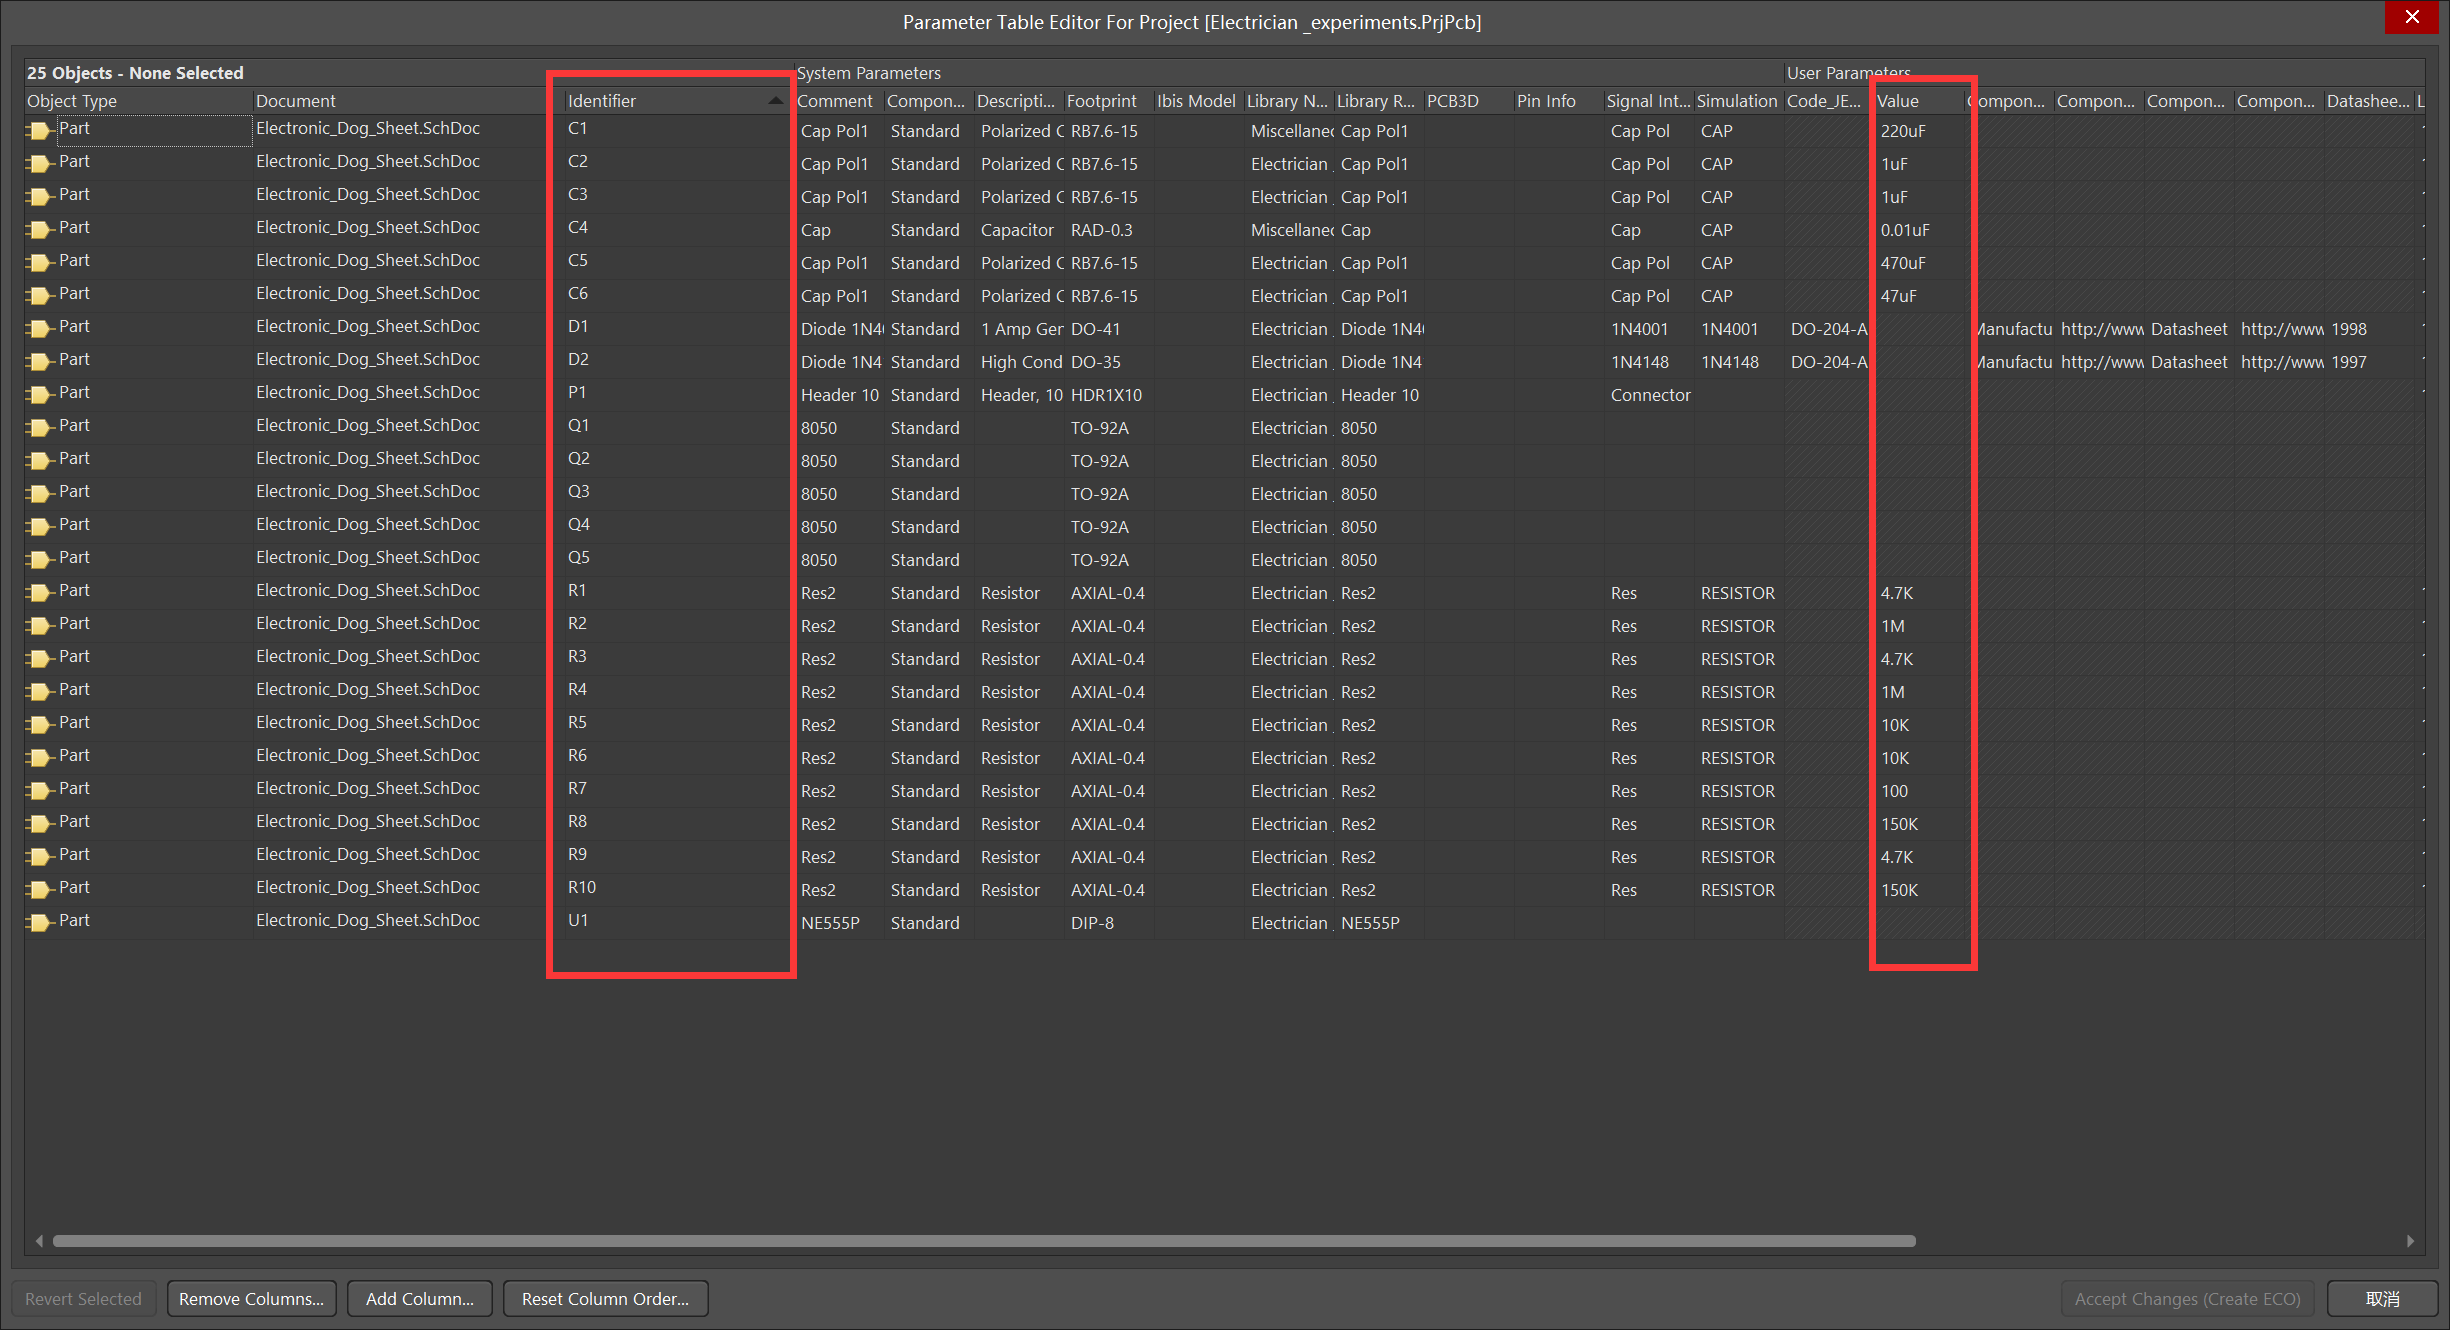
Task: Click Reset Column Order button
Action: (x=605, y=1298)
